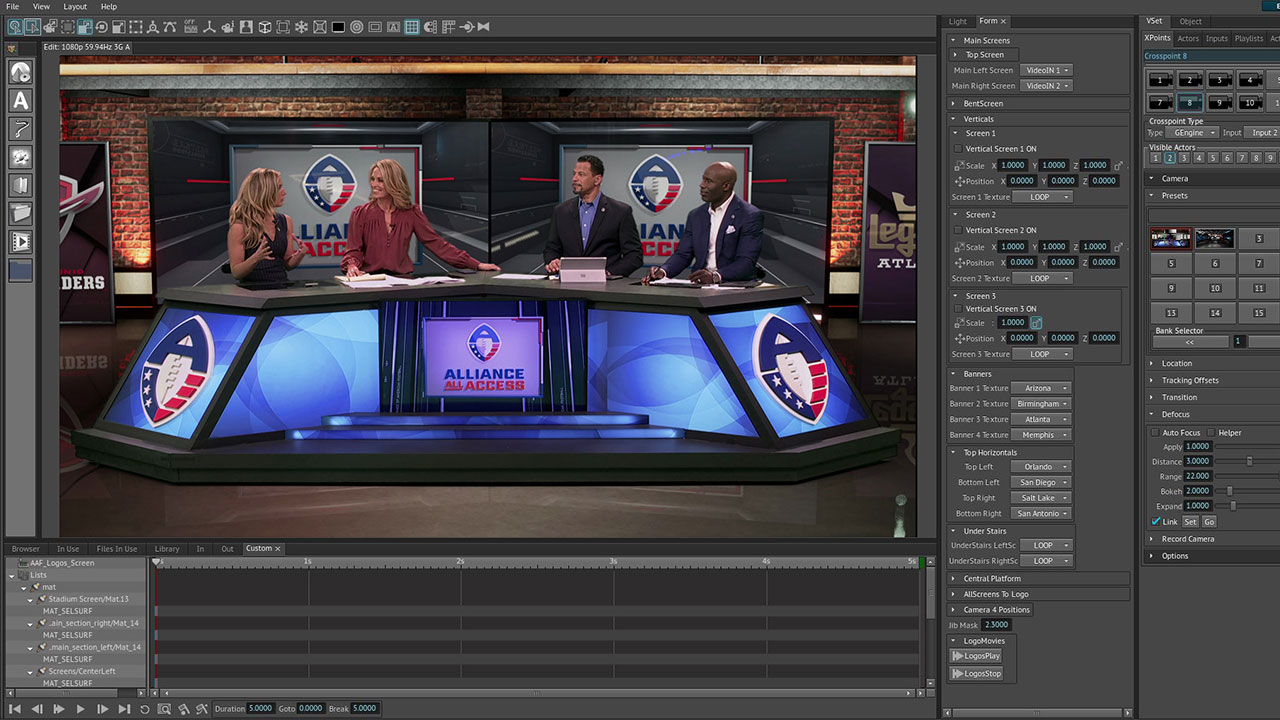1280x720 pixels.
Task: Click the bowtie icon at toolbar end
Action: tap(483, 27)
